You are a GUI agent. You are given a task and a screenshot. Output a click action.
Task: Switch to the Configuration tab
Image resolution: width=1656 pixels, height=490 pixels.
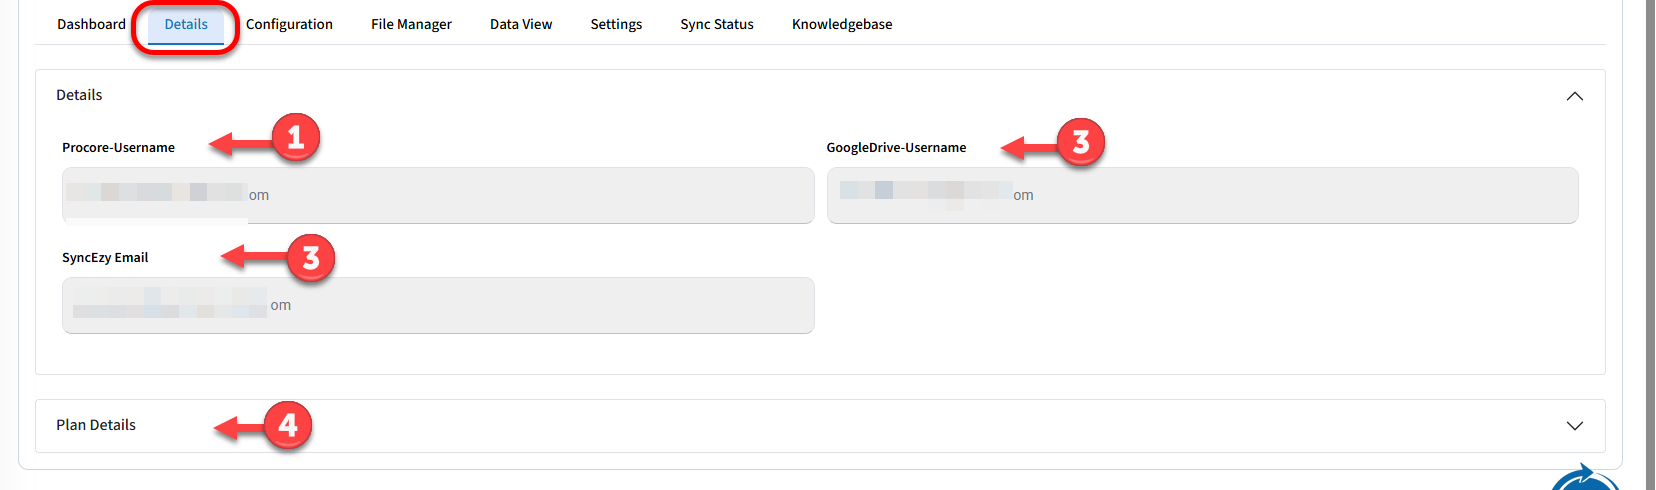pyautogui.click(x=289, y=24)
